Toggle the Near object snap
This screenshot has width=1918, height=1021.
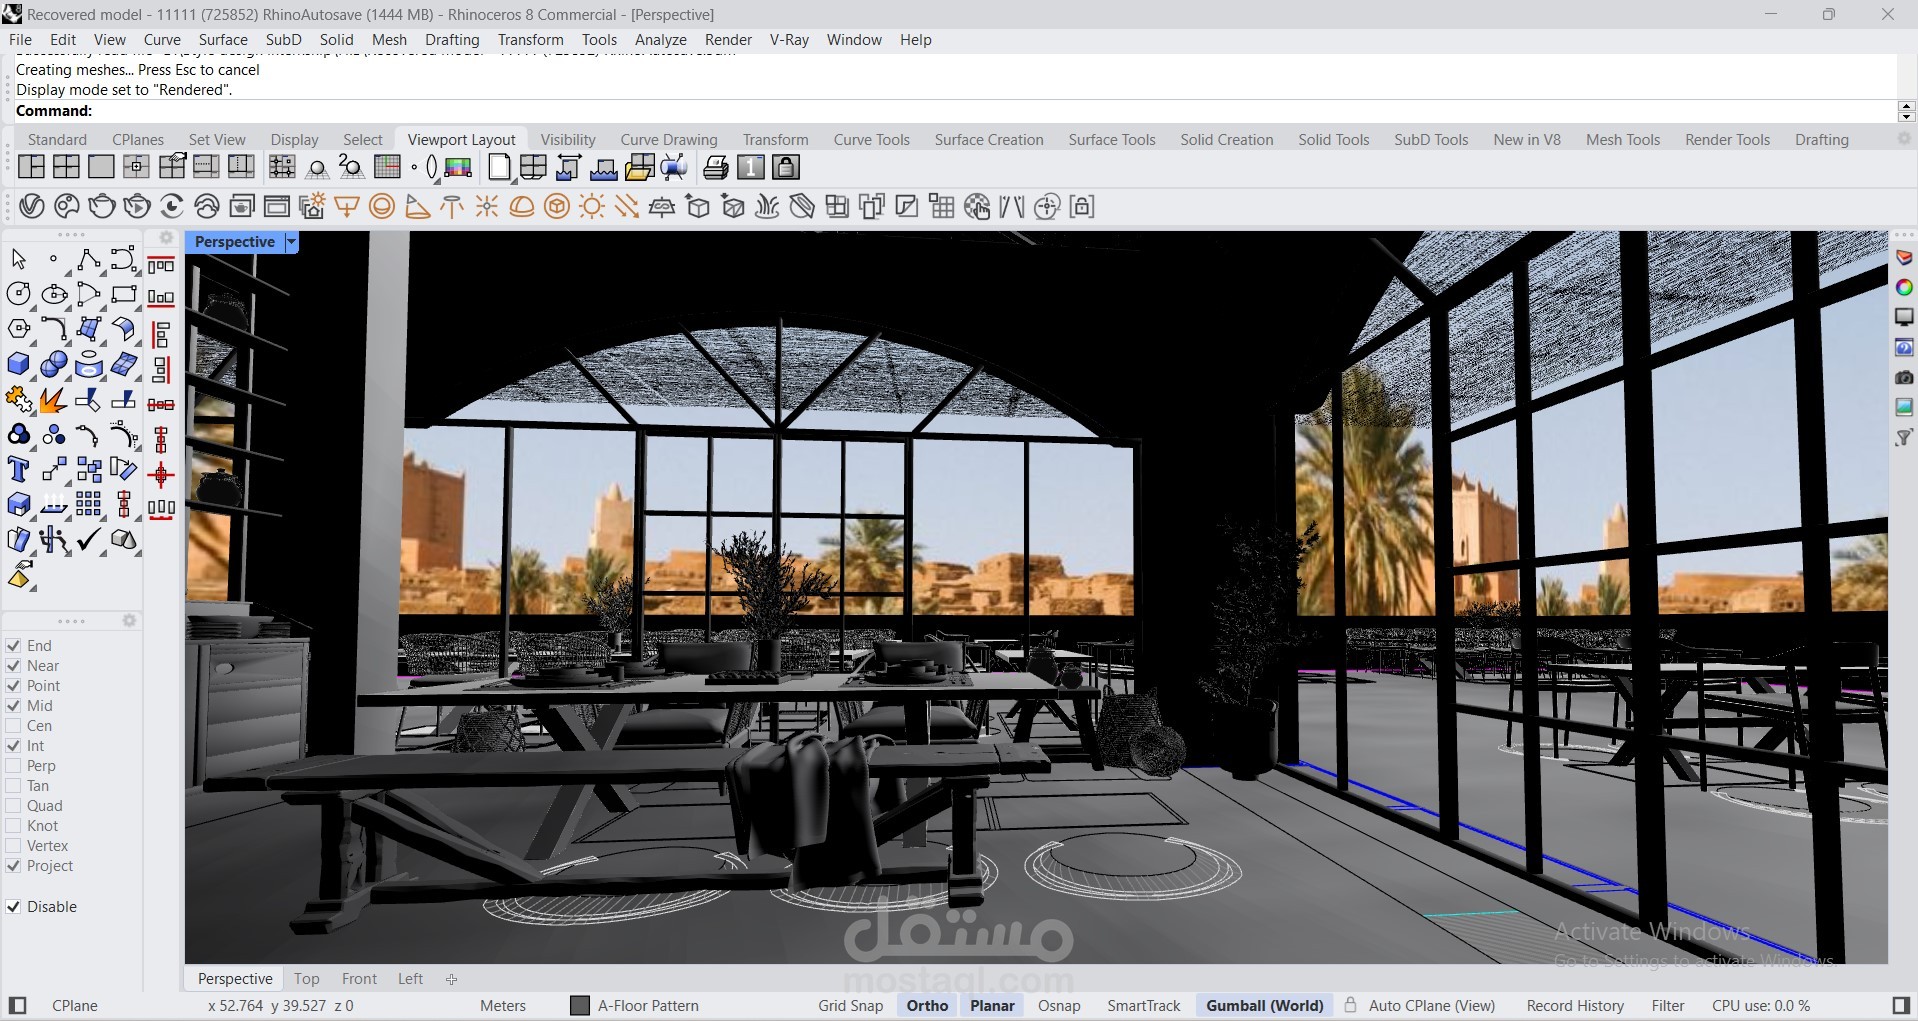[14, 666]
